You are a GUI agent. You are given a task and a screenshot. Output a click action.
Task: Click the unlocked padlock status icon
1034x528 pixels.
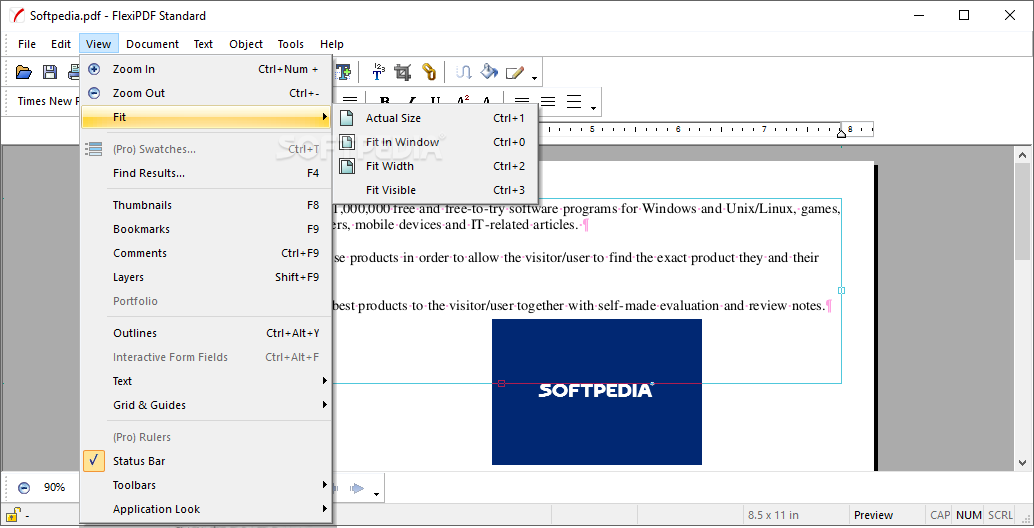tap(13, 514)
